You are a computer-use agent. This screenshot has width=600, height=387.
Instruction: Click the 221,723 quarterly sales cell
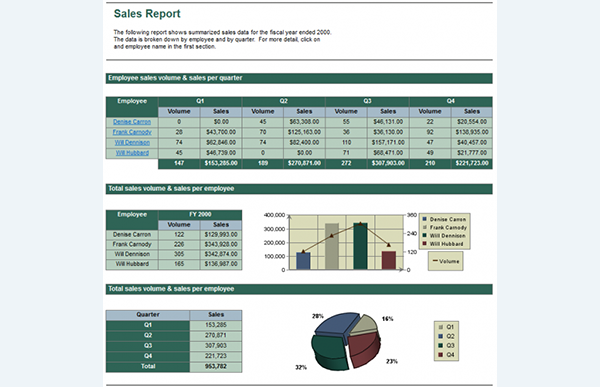(x=216, y=356)
